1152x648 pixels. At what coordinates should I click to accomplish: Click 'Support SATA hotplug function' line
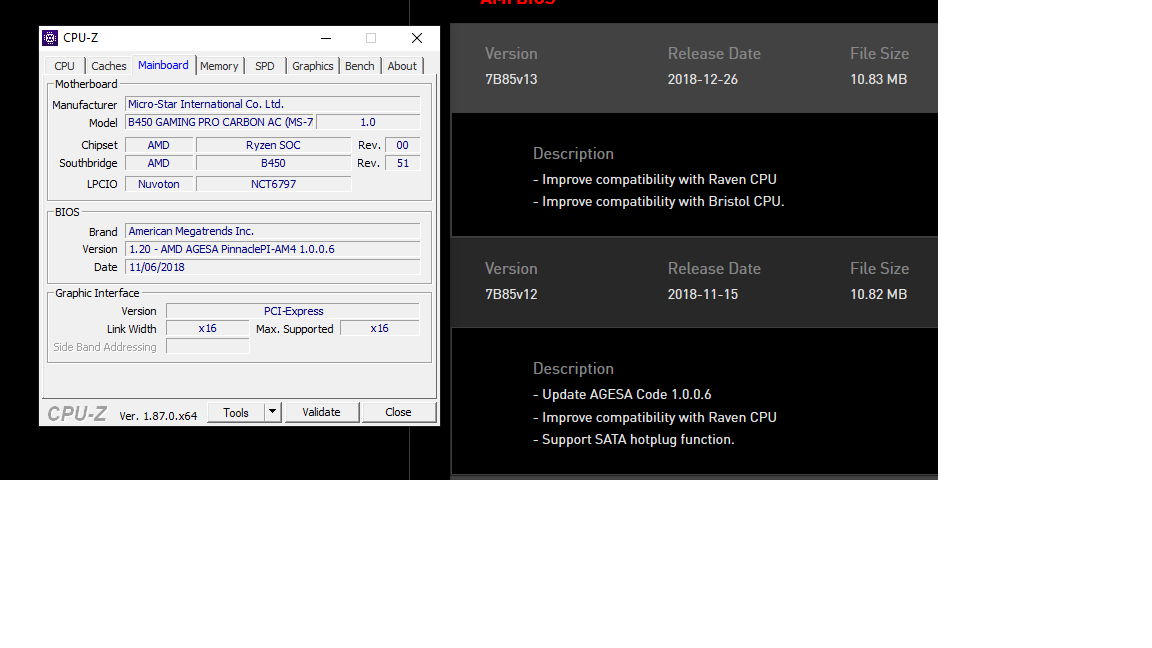[x=633, y=439]
